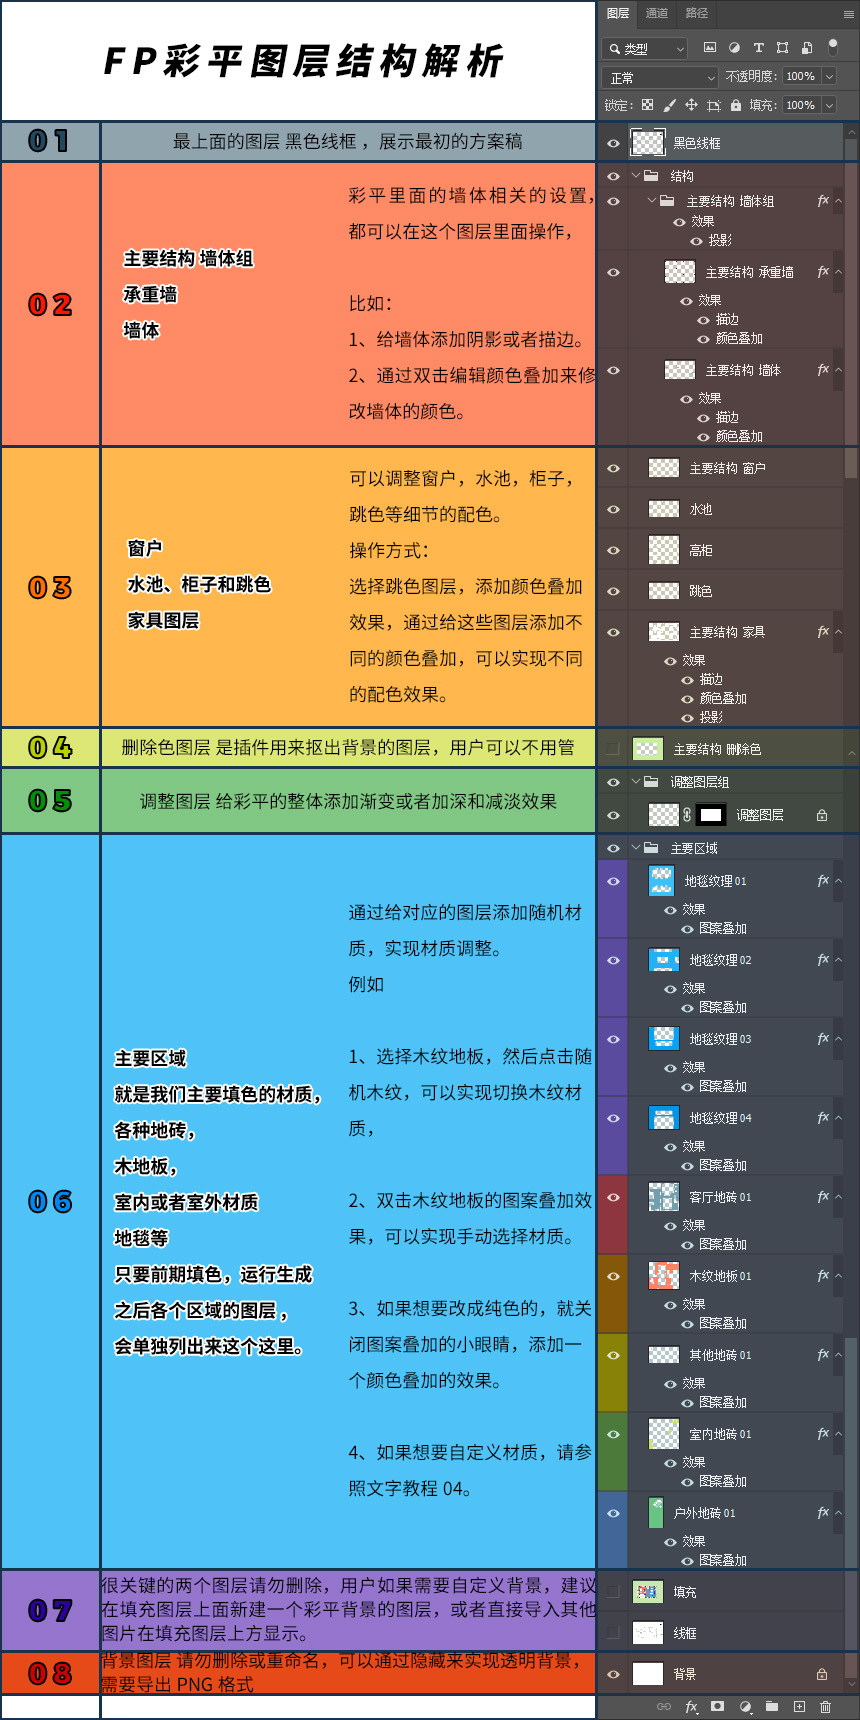Open the fx layer style menu
Image resolution: width=860 pixels, height=1720 pixels.
(691, 1707)
